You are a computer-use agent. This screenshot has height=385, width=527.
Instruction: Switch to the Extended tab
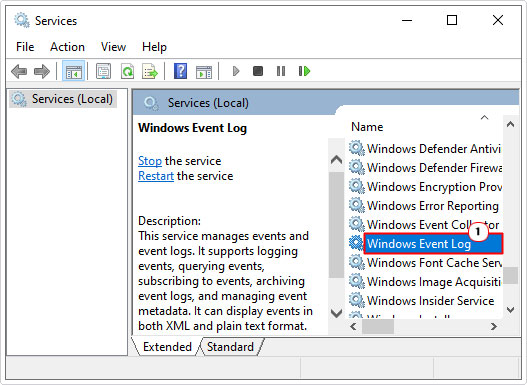[167, 347]
